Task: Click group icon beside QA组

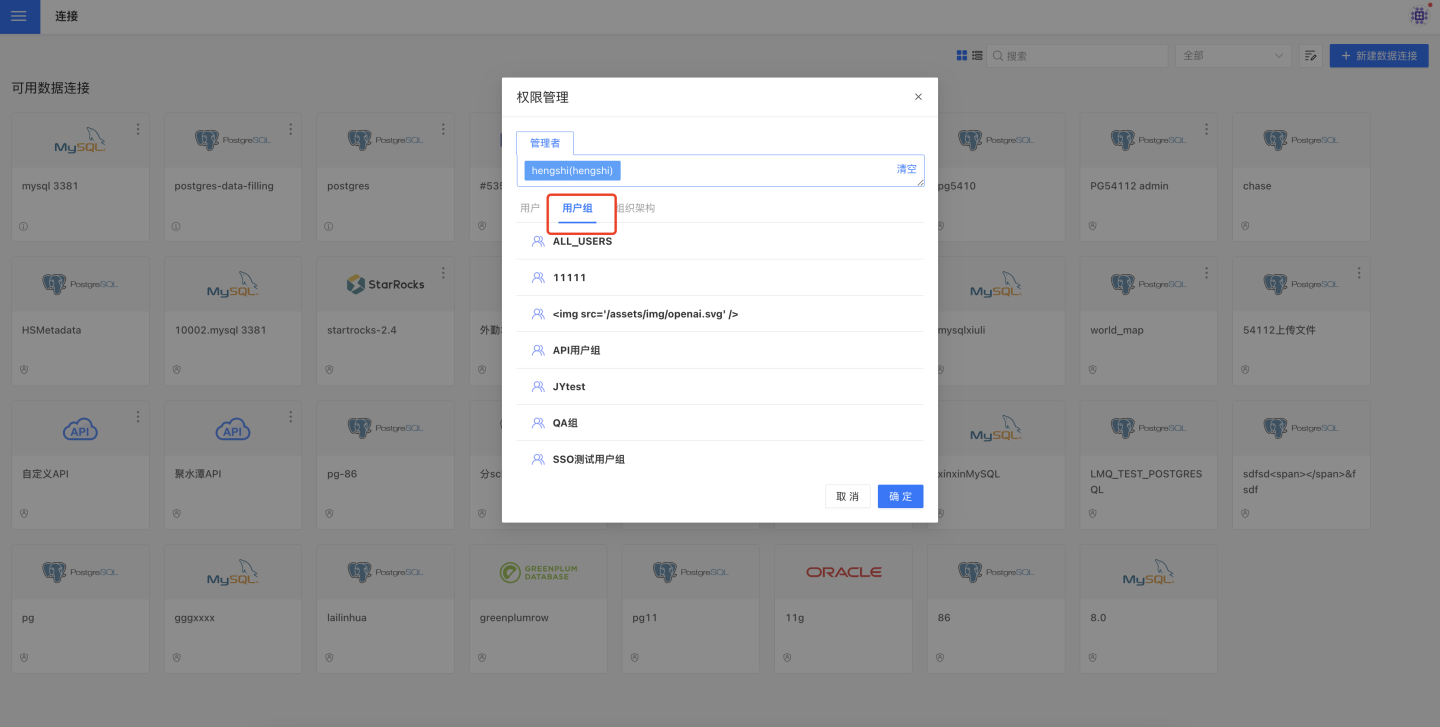Action: [x=538, y=423]
